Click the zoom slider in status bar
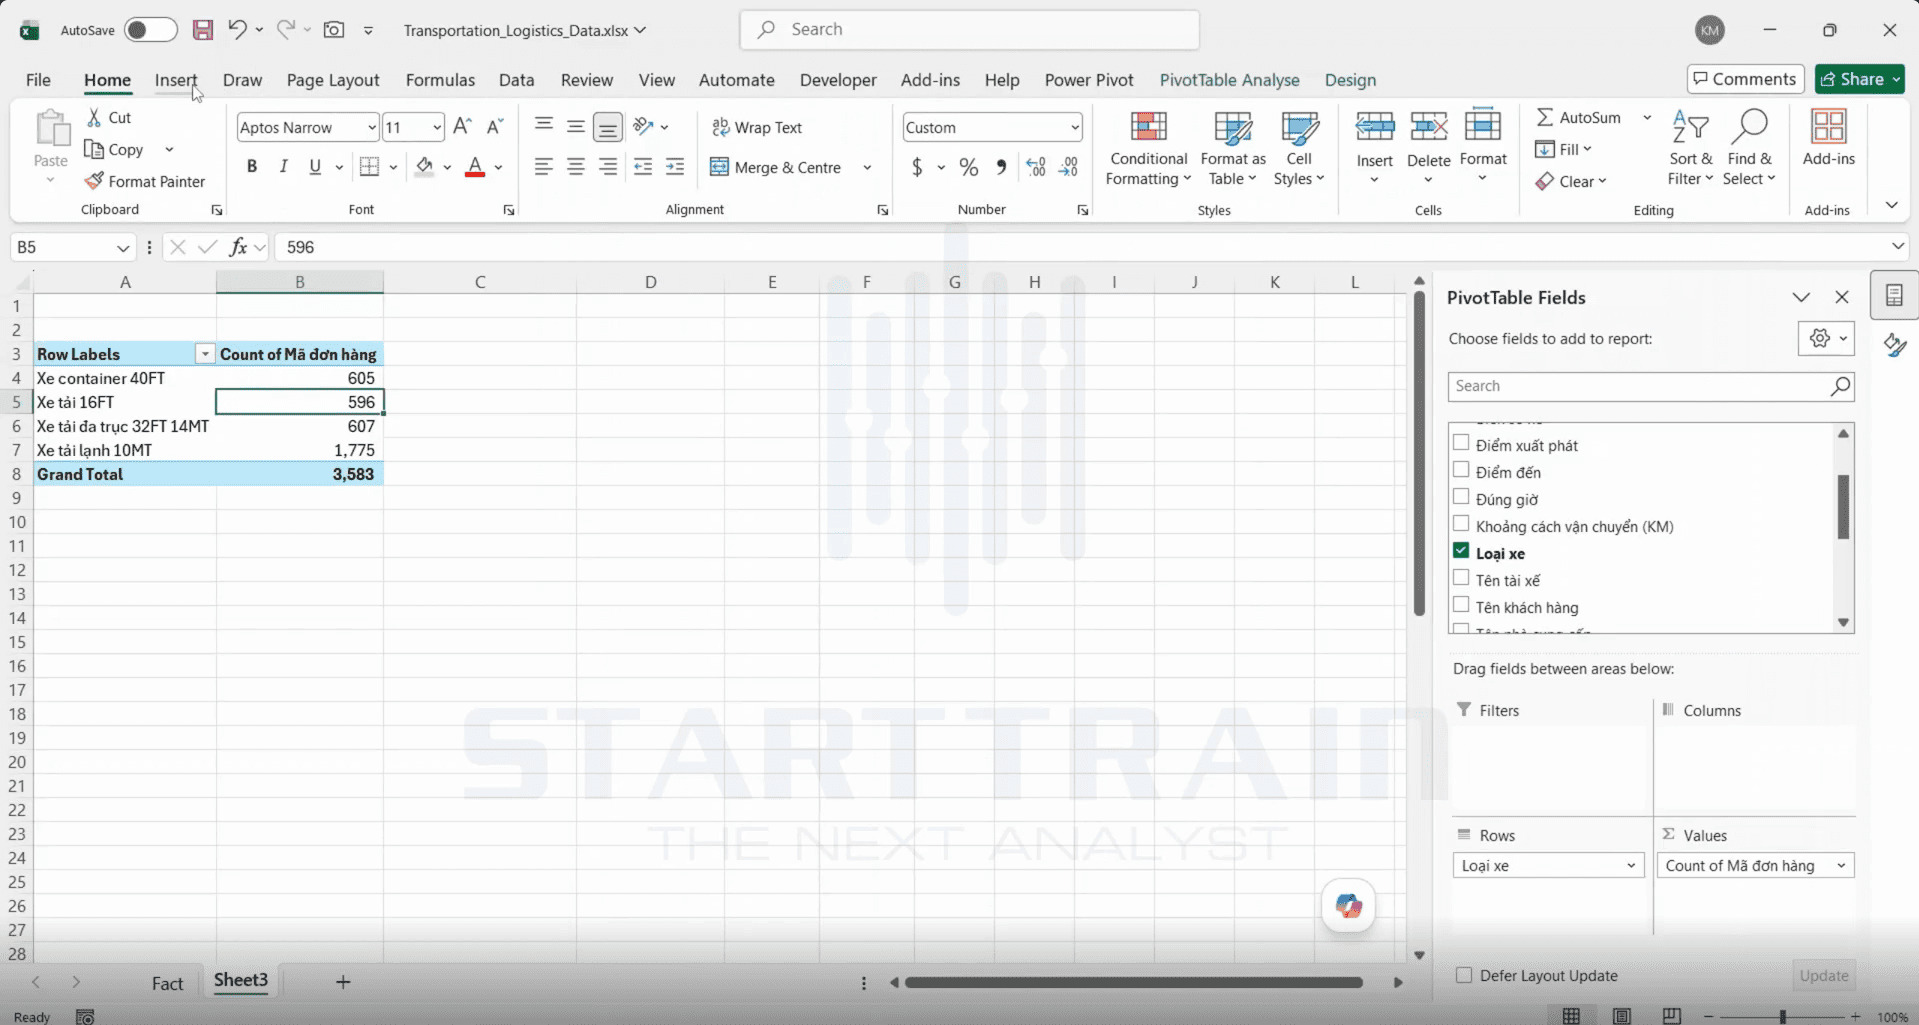The width and height of the screenshot is (1919, 1025). [x=1783, y=1016]
